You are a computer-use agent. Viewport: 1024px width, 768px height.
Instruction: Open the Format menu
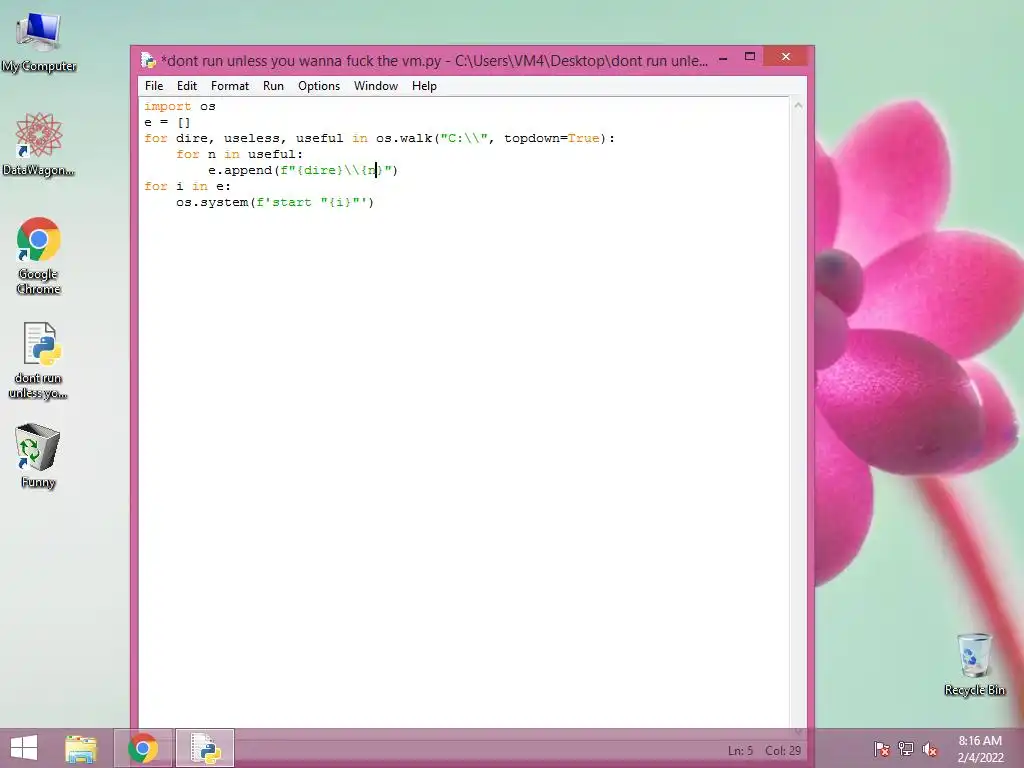[x=230, y=86]
